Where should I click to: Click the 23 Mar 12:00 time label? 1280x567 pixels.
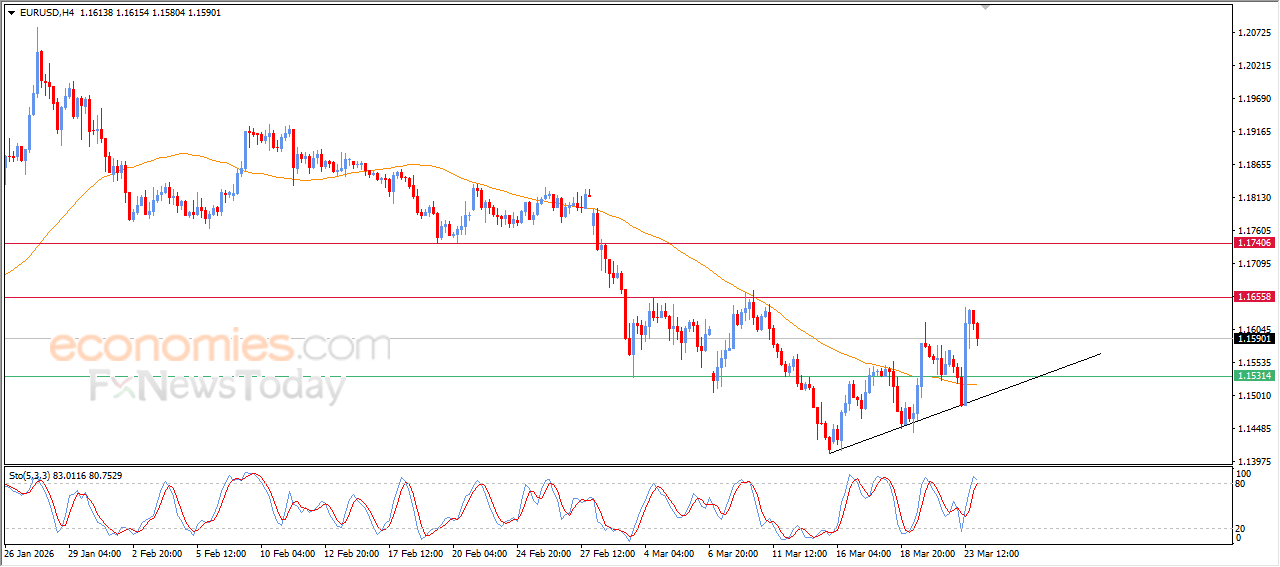pyautogui.click(x=990, y=553)
